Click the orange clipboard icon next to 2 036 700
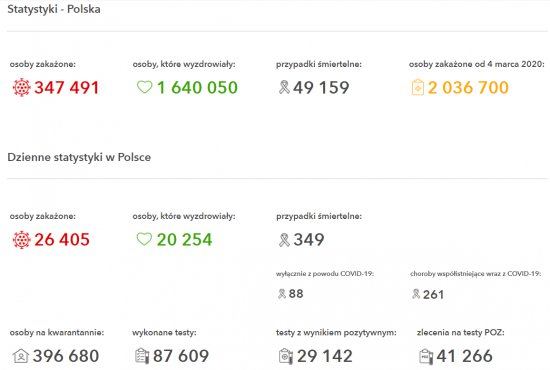Viewport: 550px width, 370px height. tap(417, 87)
